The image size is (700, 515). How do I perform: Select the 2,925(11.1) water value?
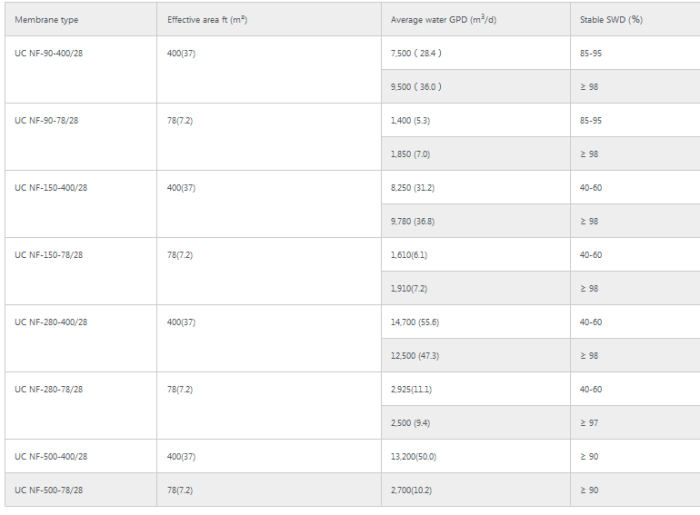[x=410, y=389]
